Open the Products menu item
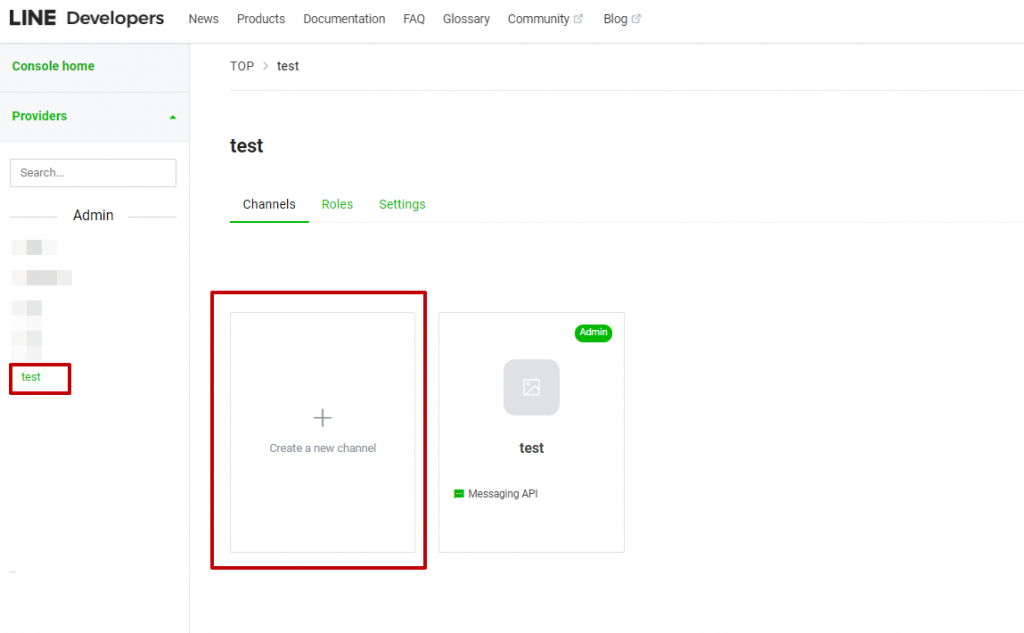 [x=261, y=18]
